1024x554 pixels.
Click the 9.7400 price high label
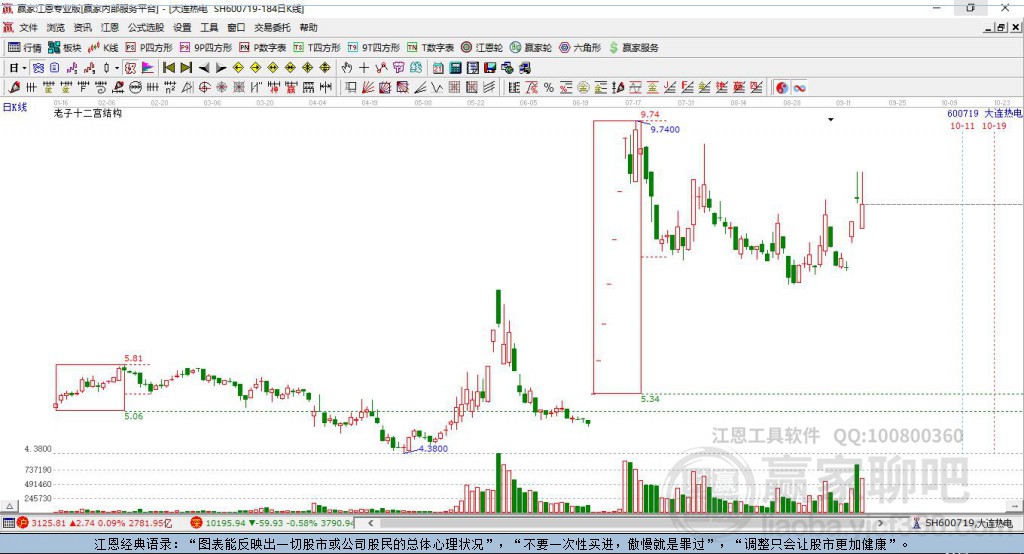tap(665, 129)
